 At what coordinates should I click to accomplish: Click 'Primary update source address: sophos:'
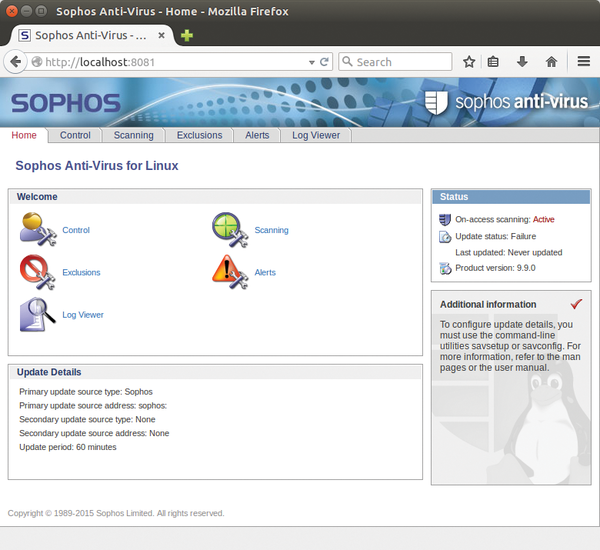pyautogui.click(x=93, y=405)
